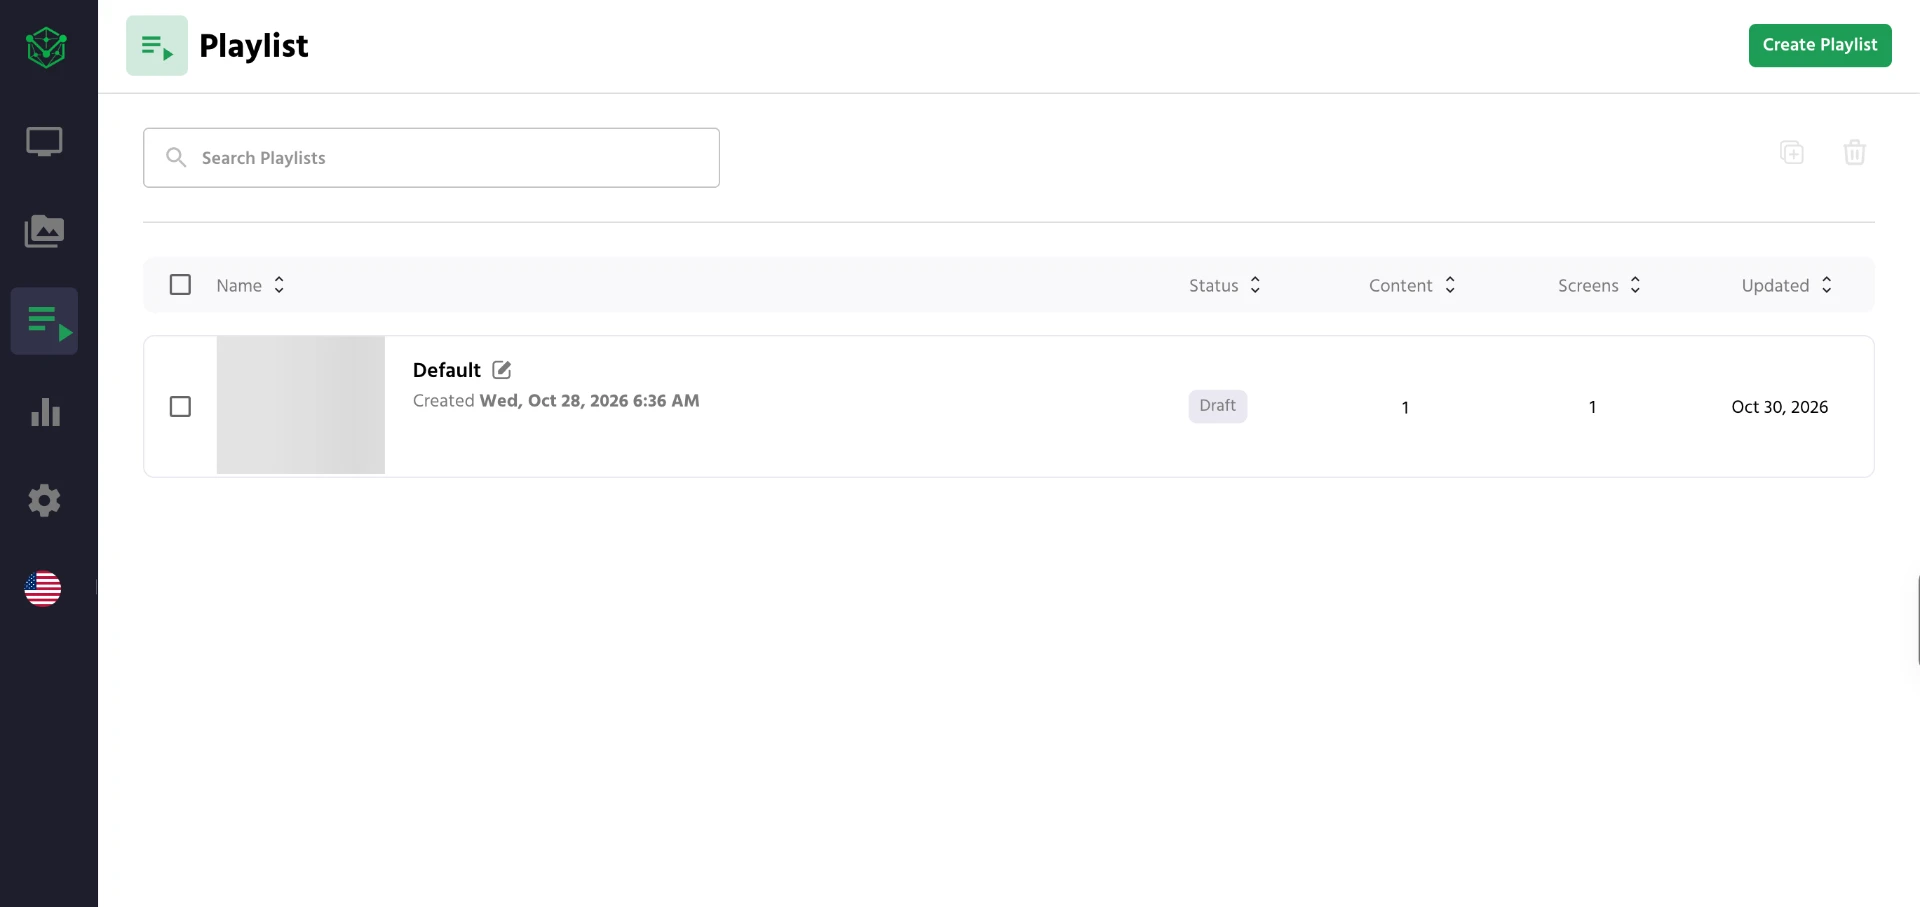Click the Playlist page title
The image size is (1920, 907).
(254, 46)
